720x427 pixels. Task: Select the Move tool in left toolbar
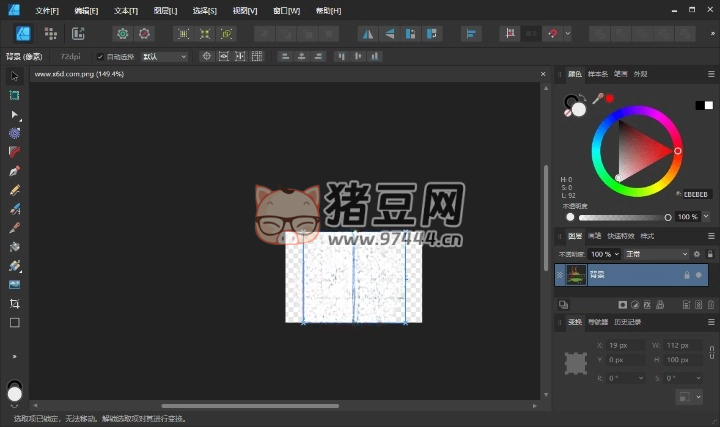coord(15,76)
